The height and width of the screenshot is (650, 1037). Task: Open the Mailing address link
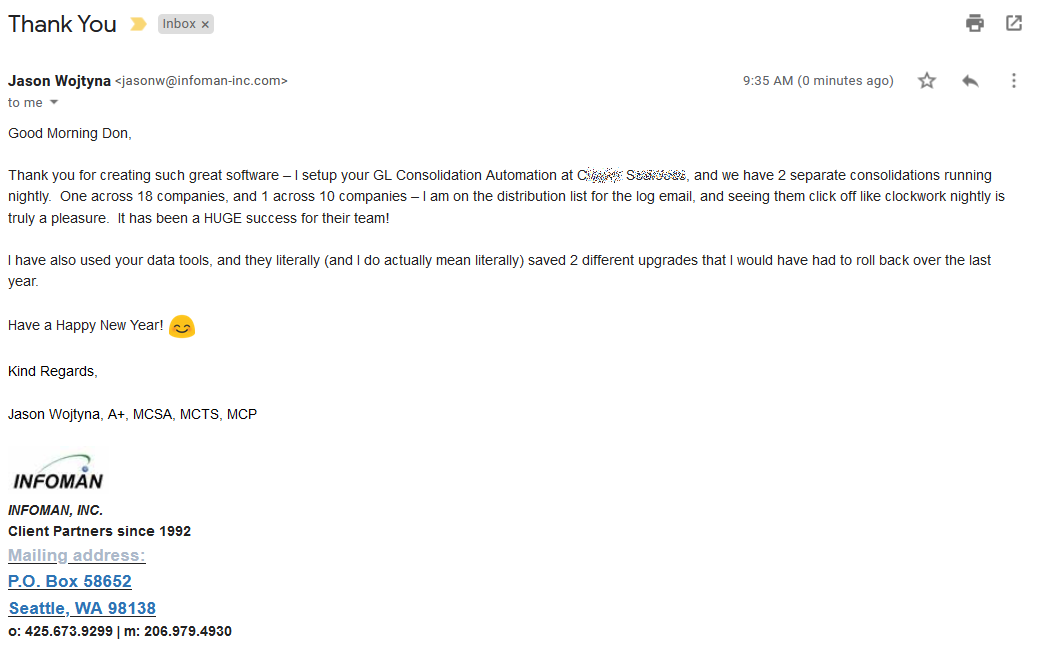coord(77,555)
